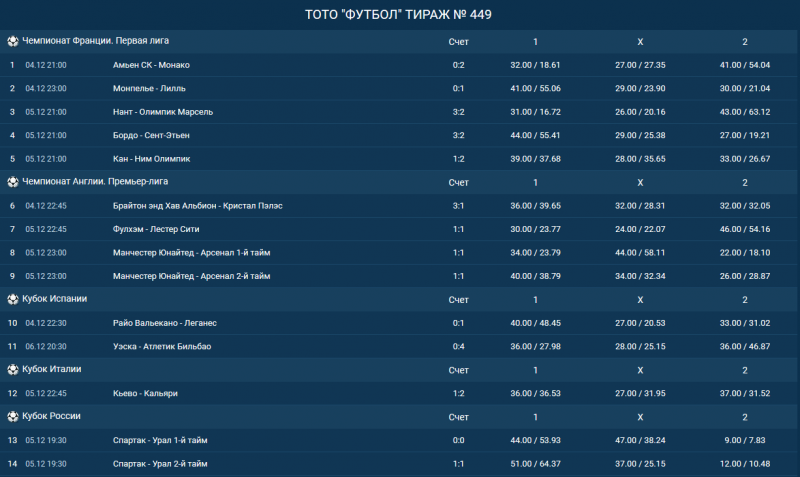Select the match Нант - Олимпик Марсель

click(163, 112)
